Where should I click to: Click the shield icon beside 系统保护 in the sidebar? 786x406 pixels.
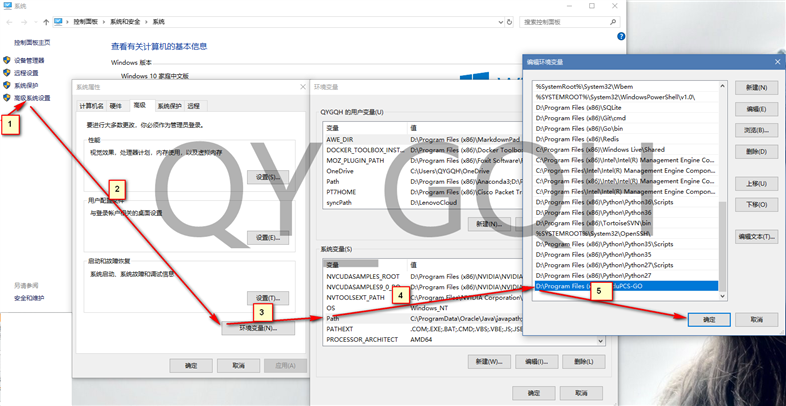pyautogui.click(x=7, y=85)
